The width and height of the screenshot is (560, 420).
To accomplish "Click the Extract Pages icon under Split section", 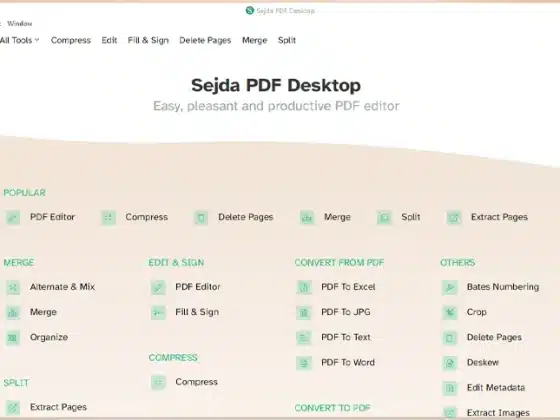I will (13, 408).
